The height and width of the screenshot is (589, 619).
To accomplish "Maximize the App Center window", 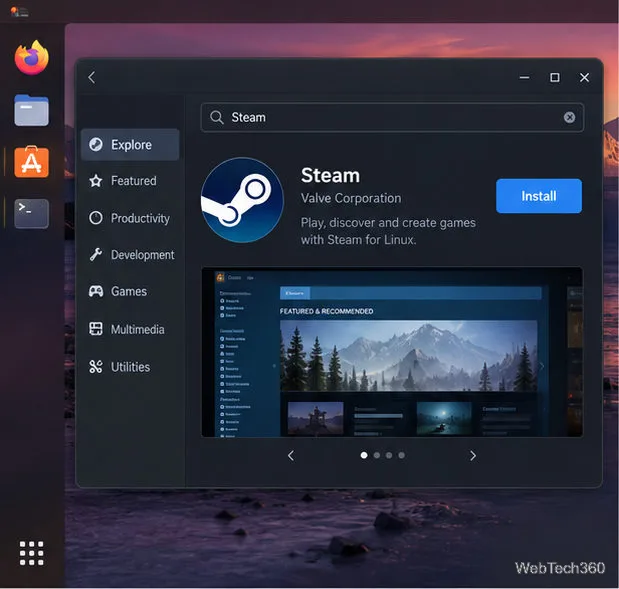I will pos(555,77).
